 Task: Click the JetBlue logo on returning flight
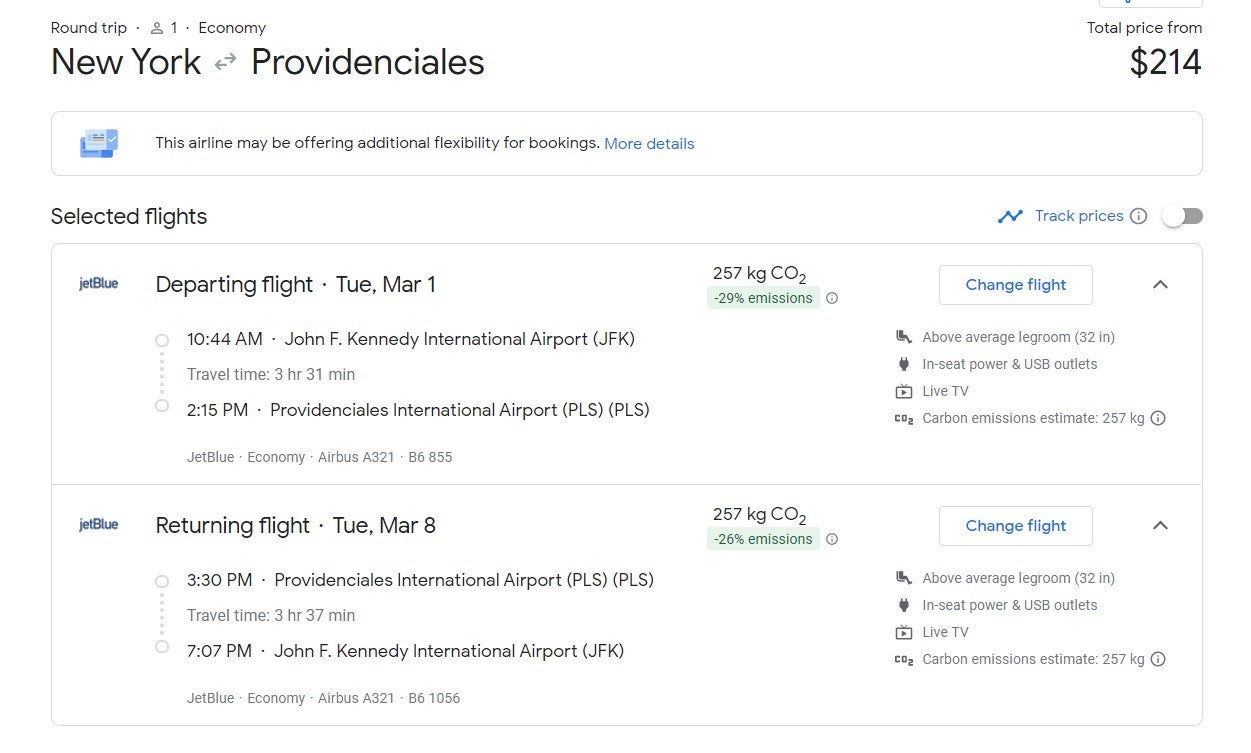tap(99, 525)
